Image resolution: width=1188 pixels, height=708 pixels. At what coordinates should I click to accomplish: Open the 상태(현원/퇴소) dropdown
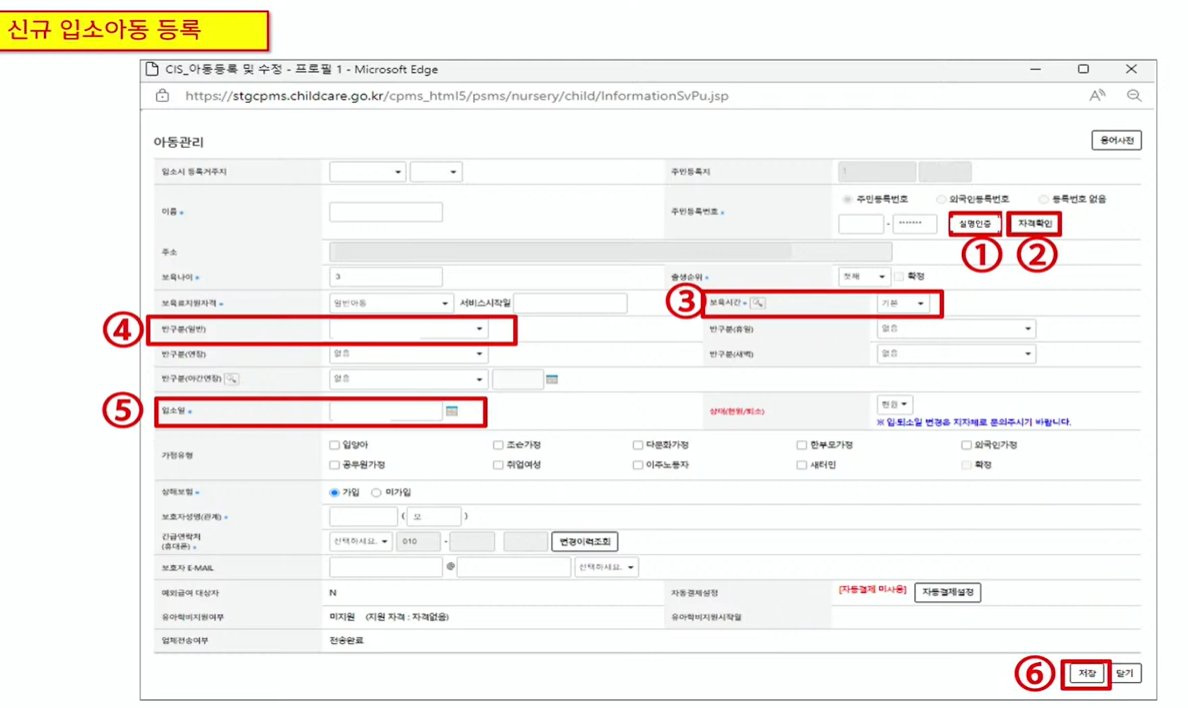coord(894,404)
